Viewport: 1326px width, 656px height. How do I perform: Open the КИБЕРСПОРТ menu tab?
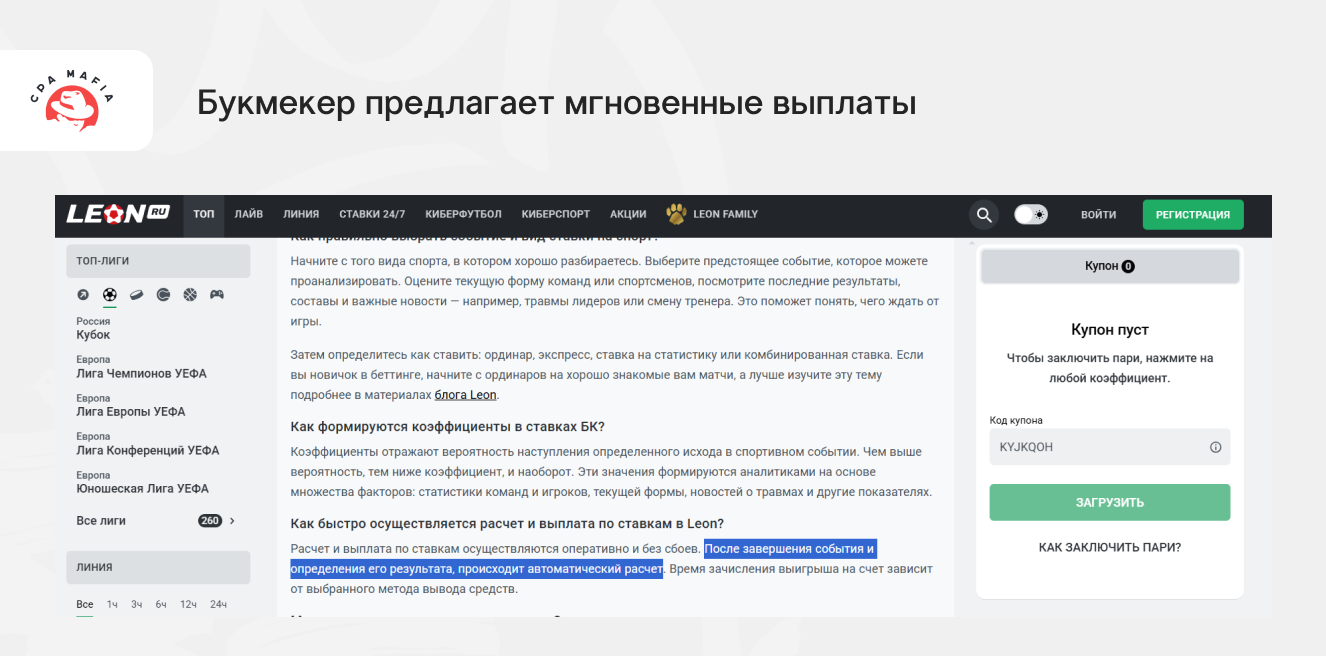[x=555, y=214]
